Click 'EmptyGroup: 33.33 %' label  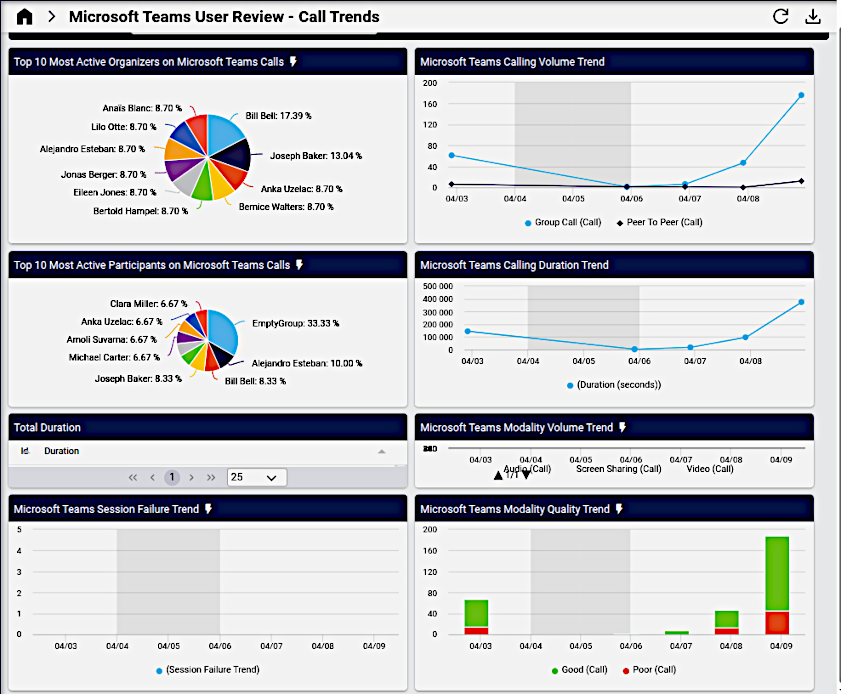click(x=296, y=323)
